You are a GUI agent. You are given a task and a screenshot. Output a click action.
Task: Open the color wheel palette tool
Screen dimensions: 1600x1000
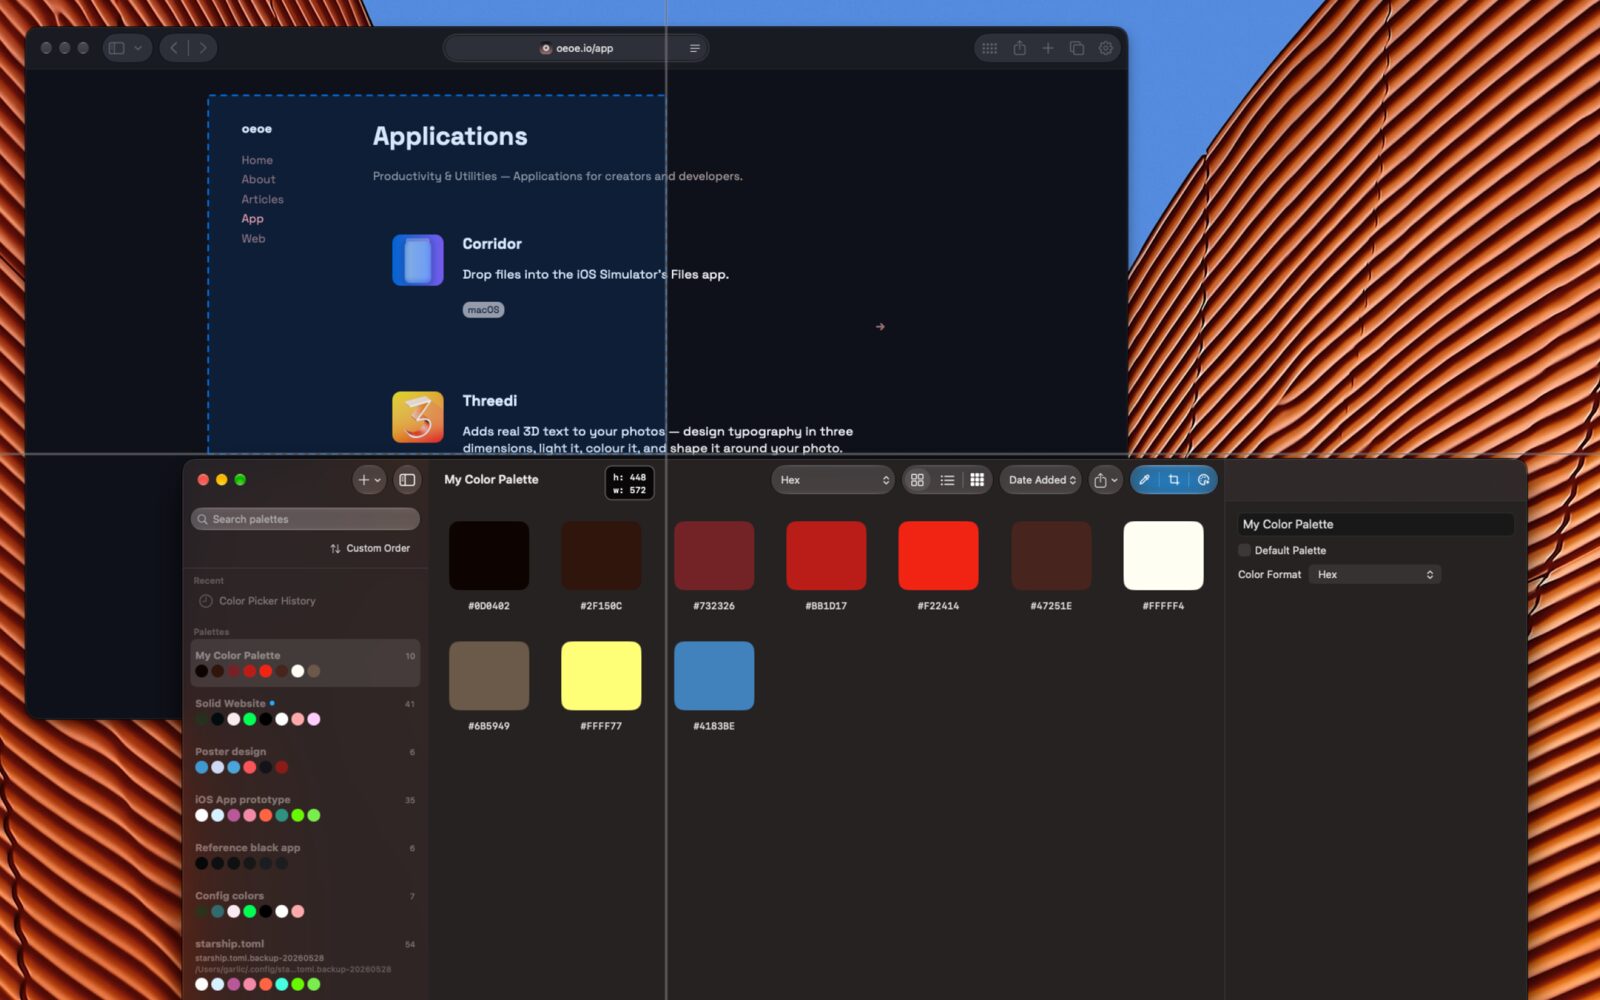coord(1203,480)
